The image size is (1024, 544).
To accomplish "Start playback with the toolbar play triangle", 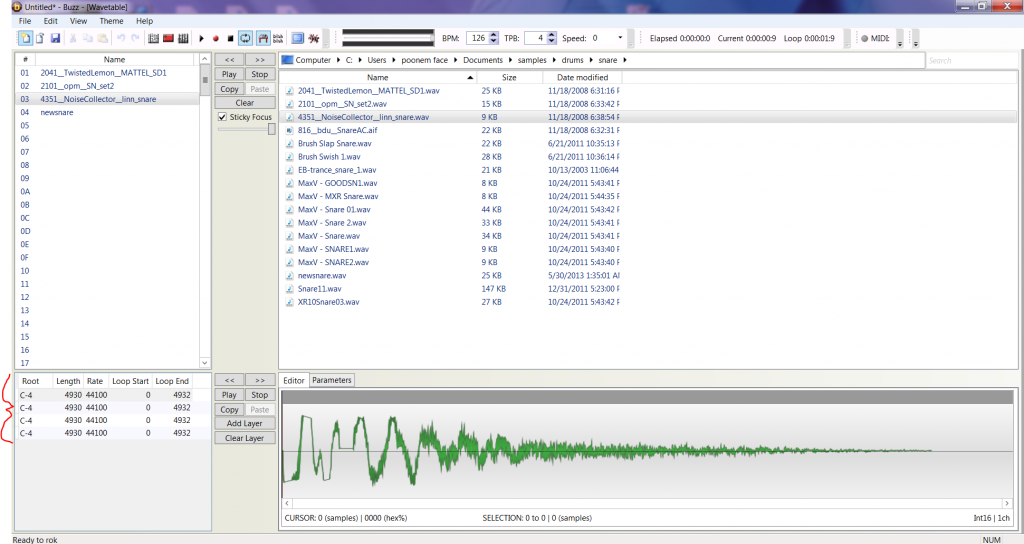I will 201,39.
